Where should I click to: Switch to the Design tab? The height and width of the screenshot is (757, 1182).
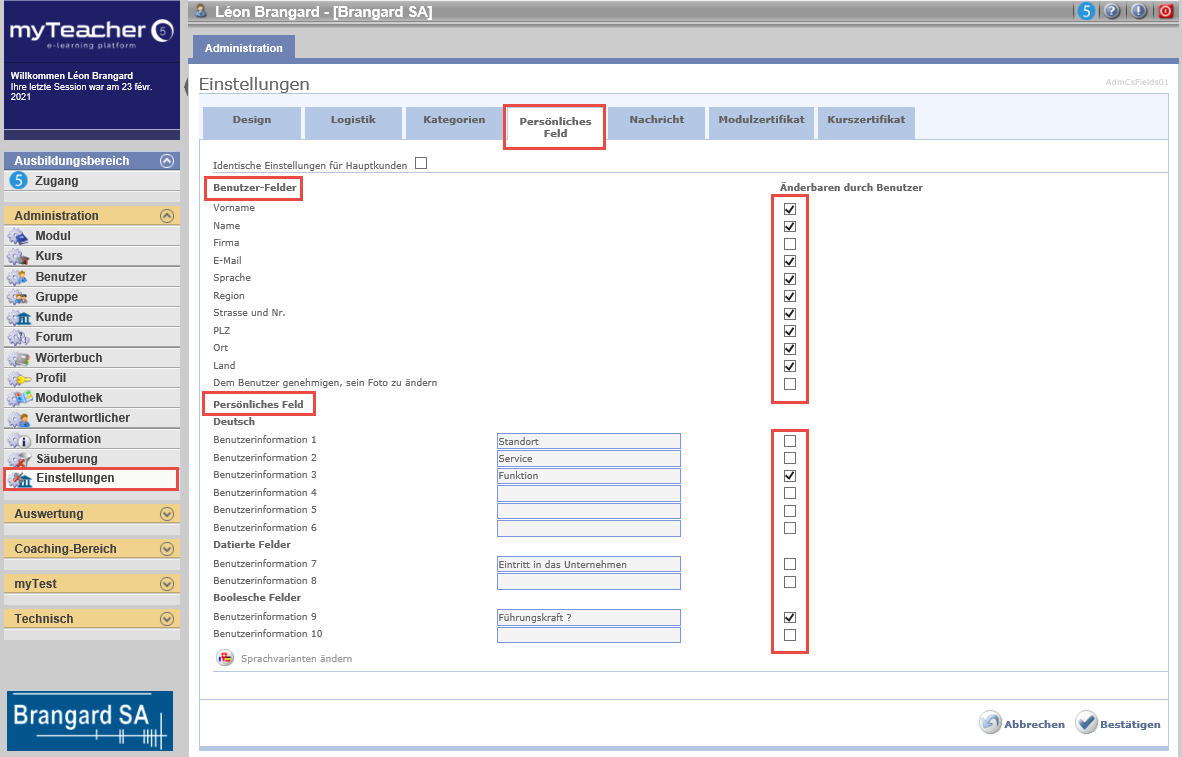[252, 120]
